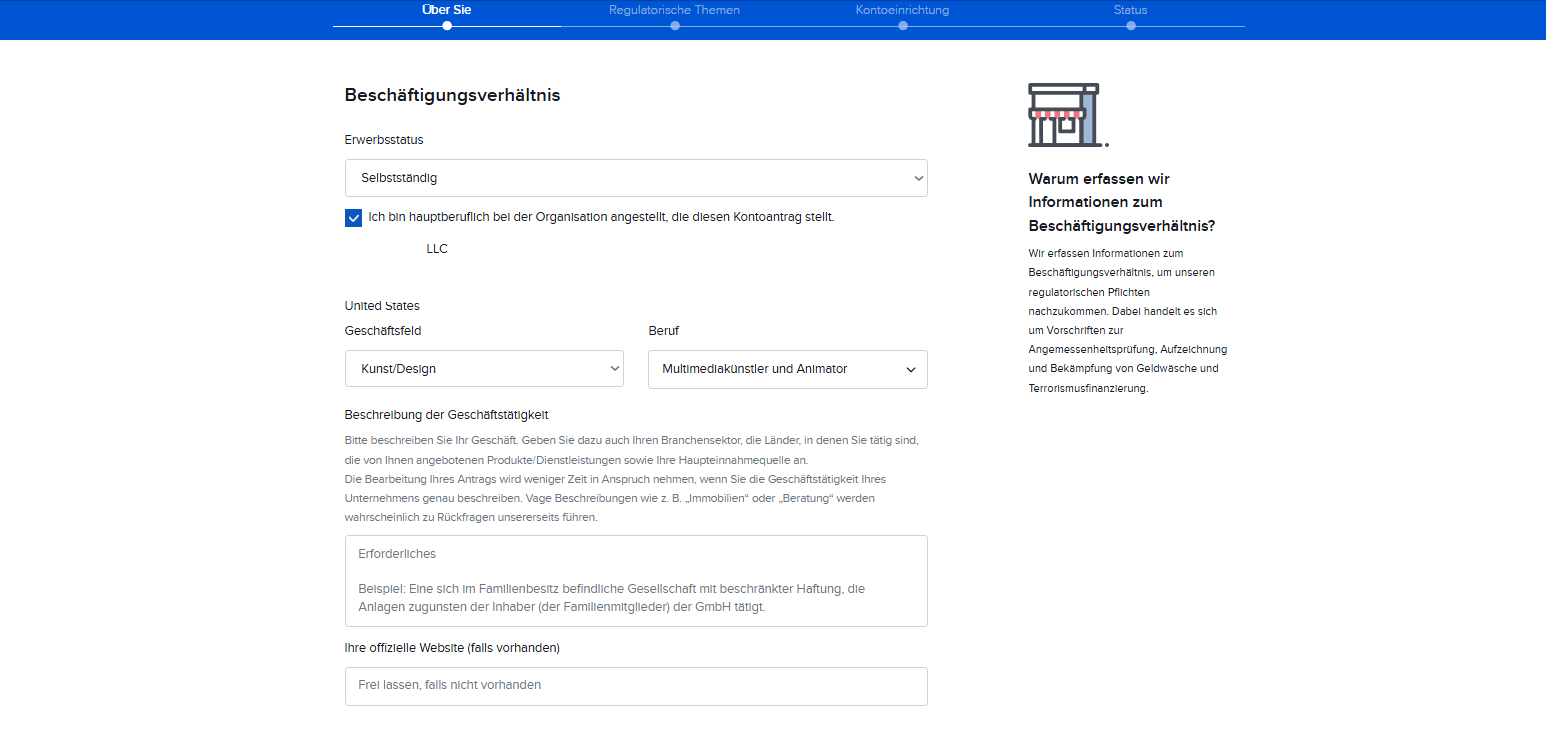
Task: Open the Erwerbsstatus dropdown showing Selbstständig
Action: point(636,178)
